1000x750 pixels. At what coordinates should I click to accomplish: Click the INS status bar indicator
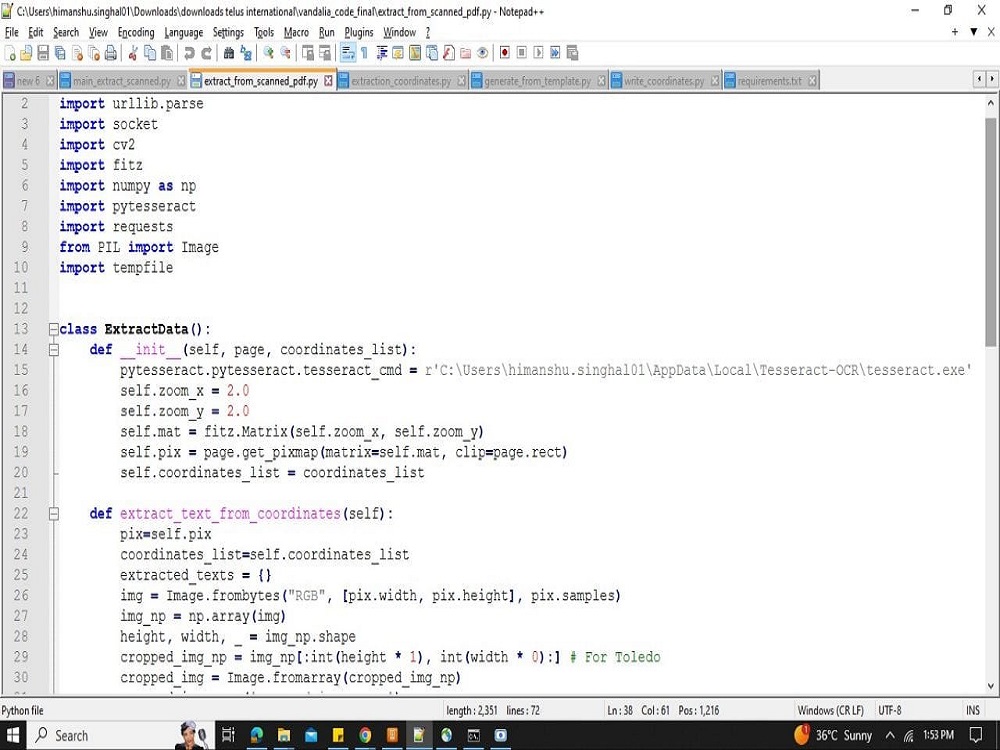point(973,710)
